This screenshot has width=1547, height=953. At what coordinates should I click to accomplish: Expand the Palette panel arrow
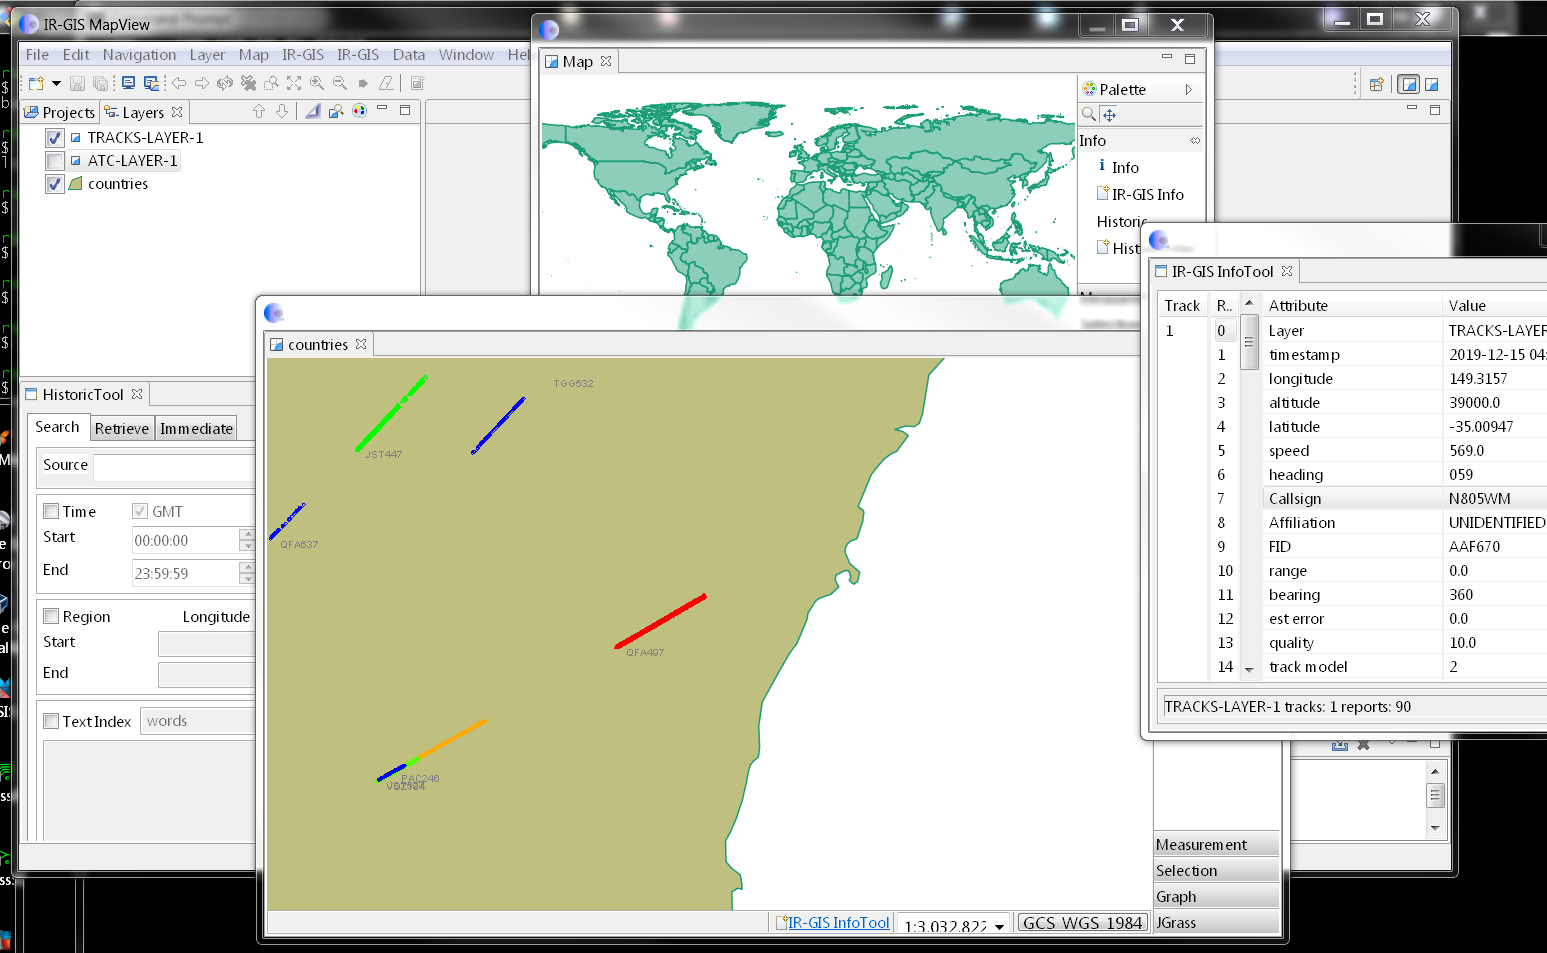coord(1188,90)
